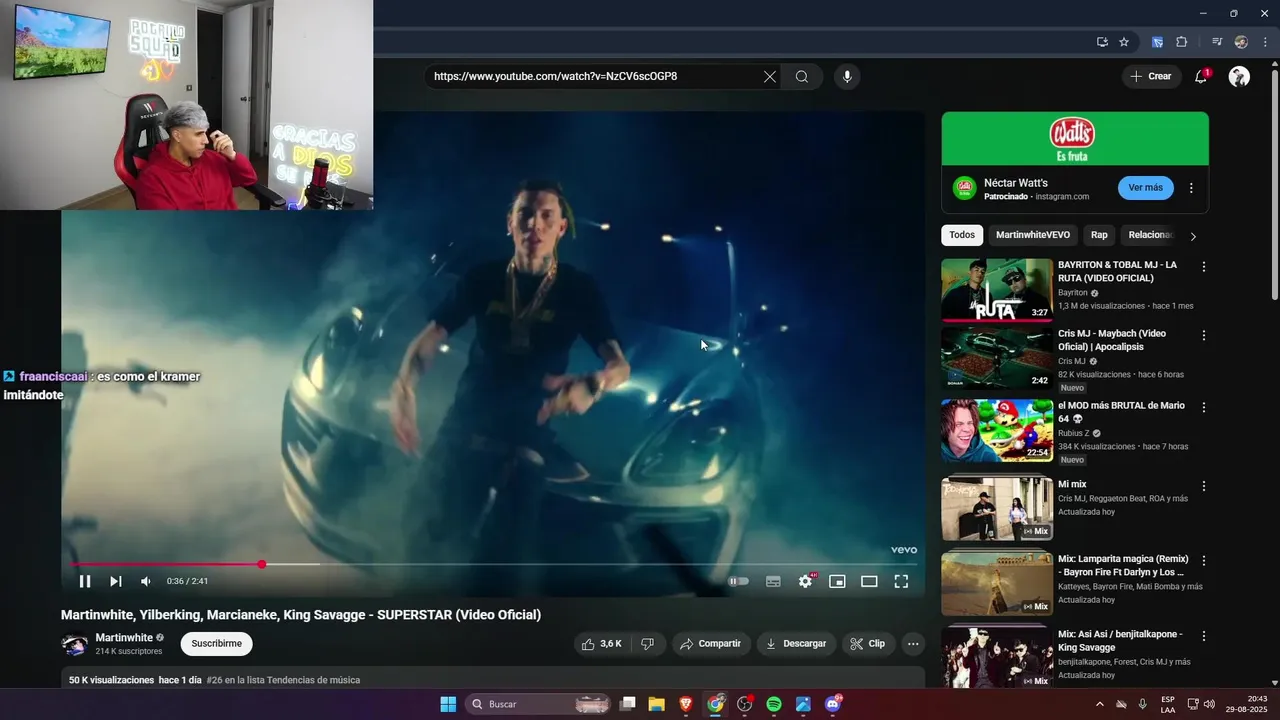
Task: Open the Chrome three-dot menu
Action: point(1265,42)
